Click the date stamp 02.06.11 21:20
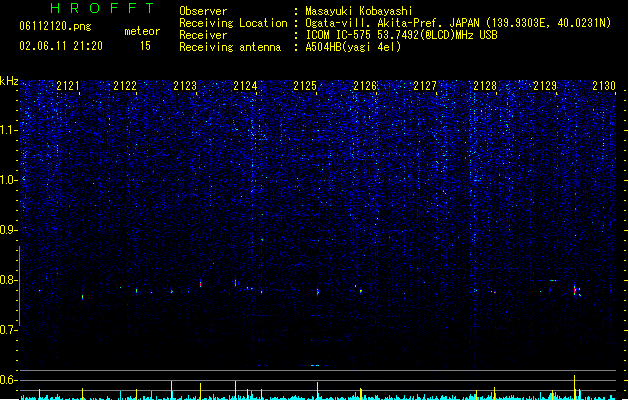Screen dimensions: 629x400 [x=61, y=46]
